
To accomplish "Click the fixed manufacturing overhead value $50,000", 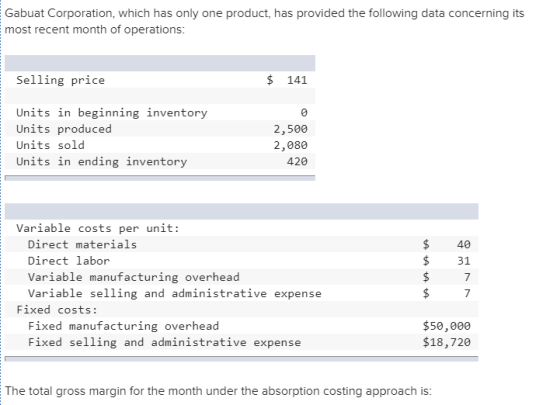I will point(446,326).
